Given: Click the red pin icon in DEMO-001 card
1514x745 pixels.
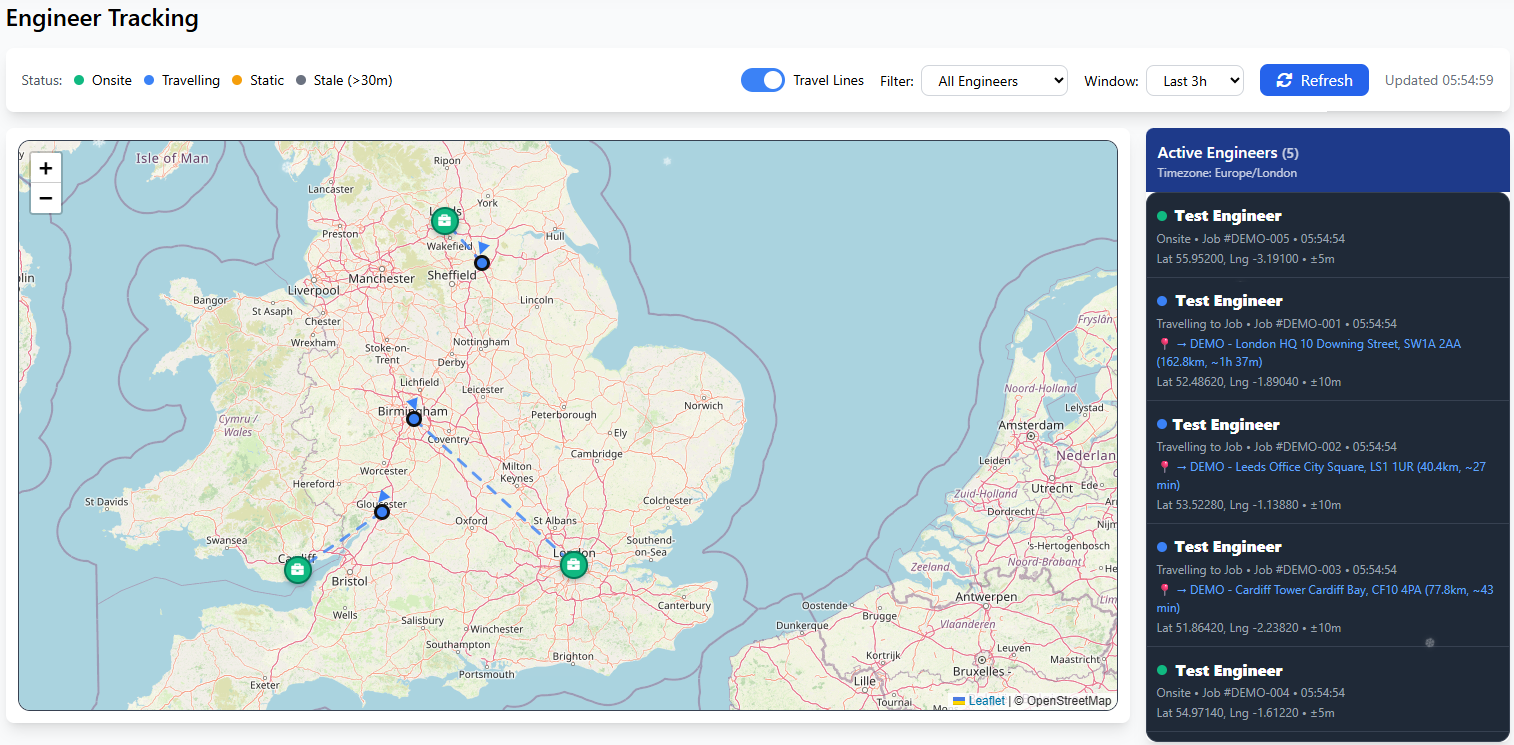Looking at the screenshot, I should [1163, 344].
